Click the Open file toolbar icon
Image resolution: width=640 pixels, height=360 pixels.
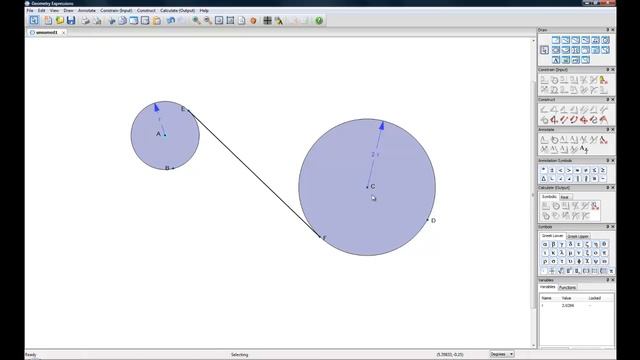(60, 20)
